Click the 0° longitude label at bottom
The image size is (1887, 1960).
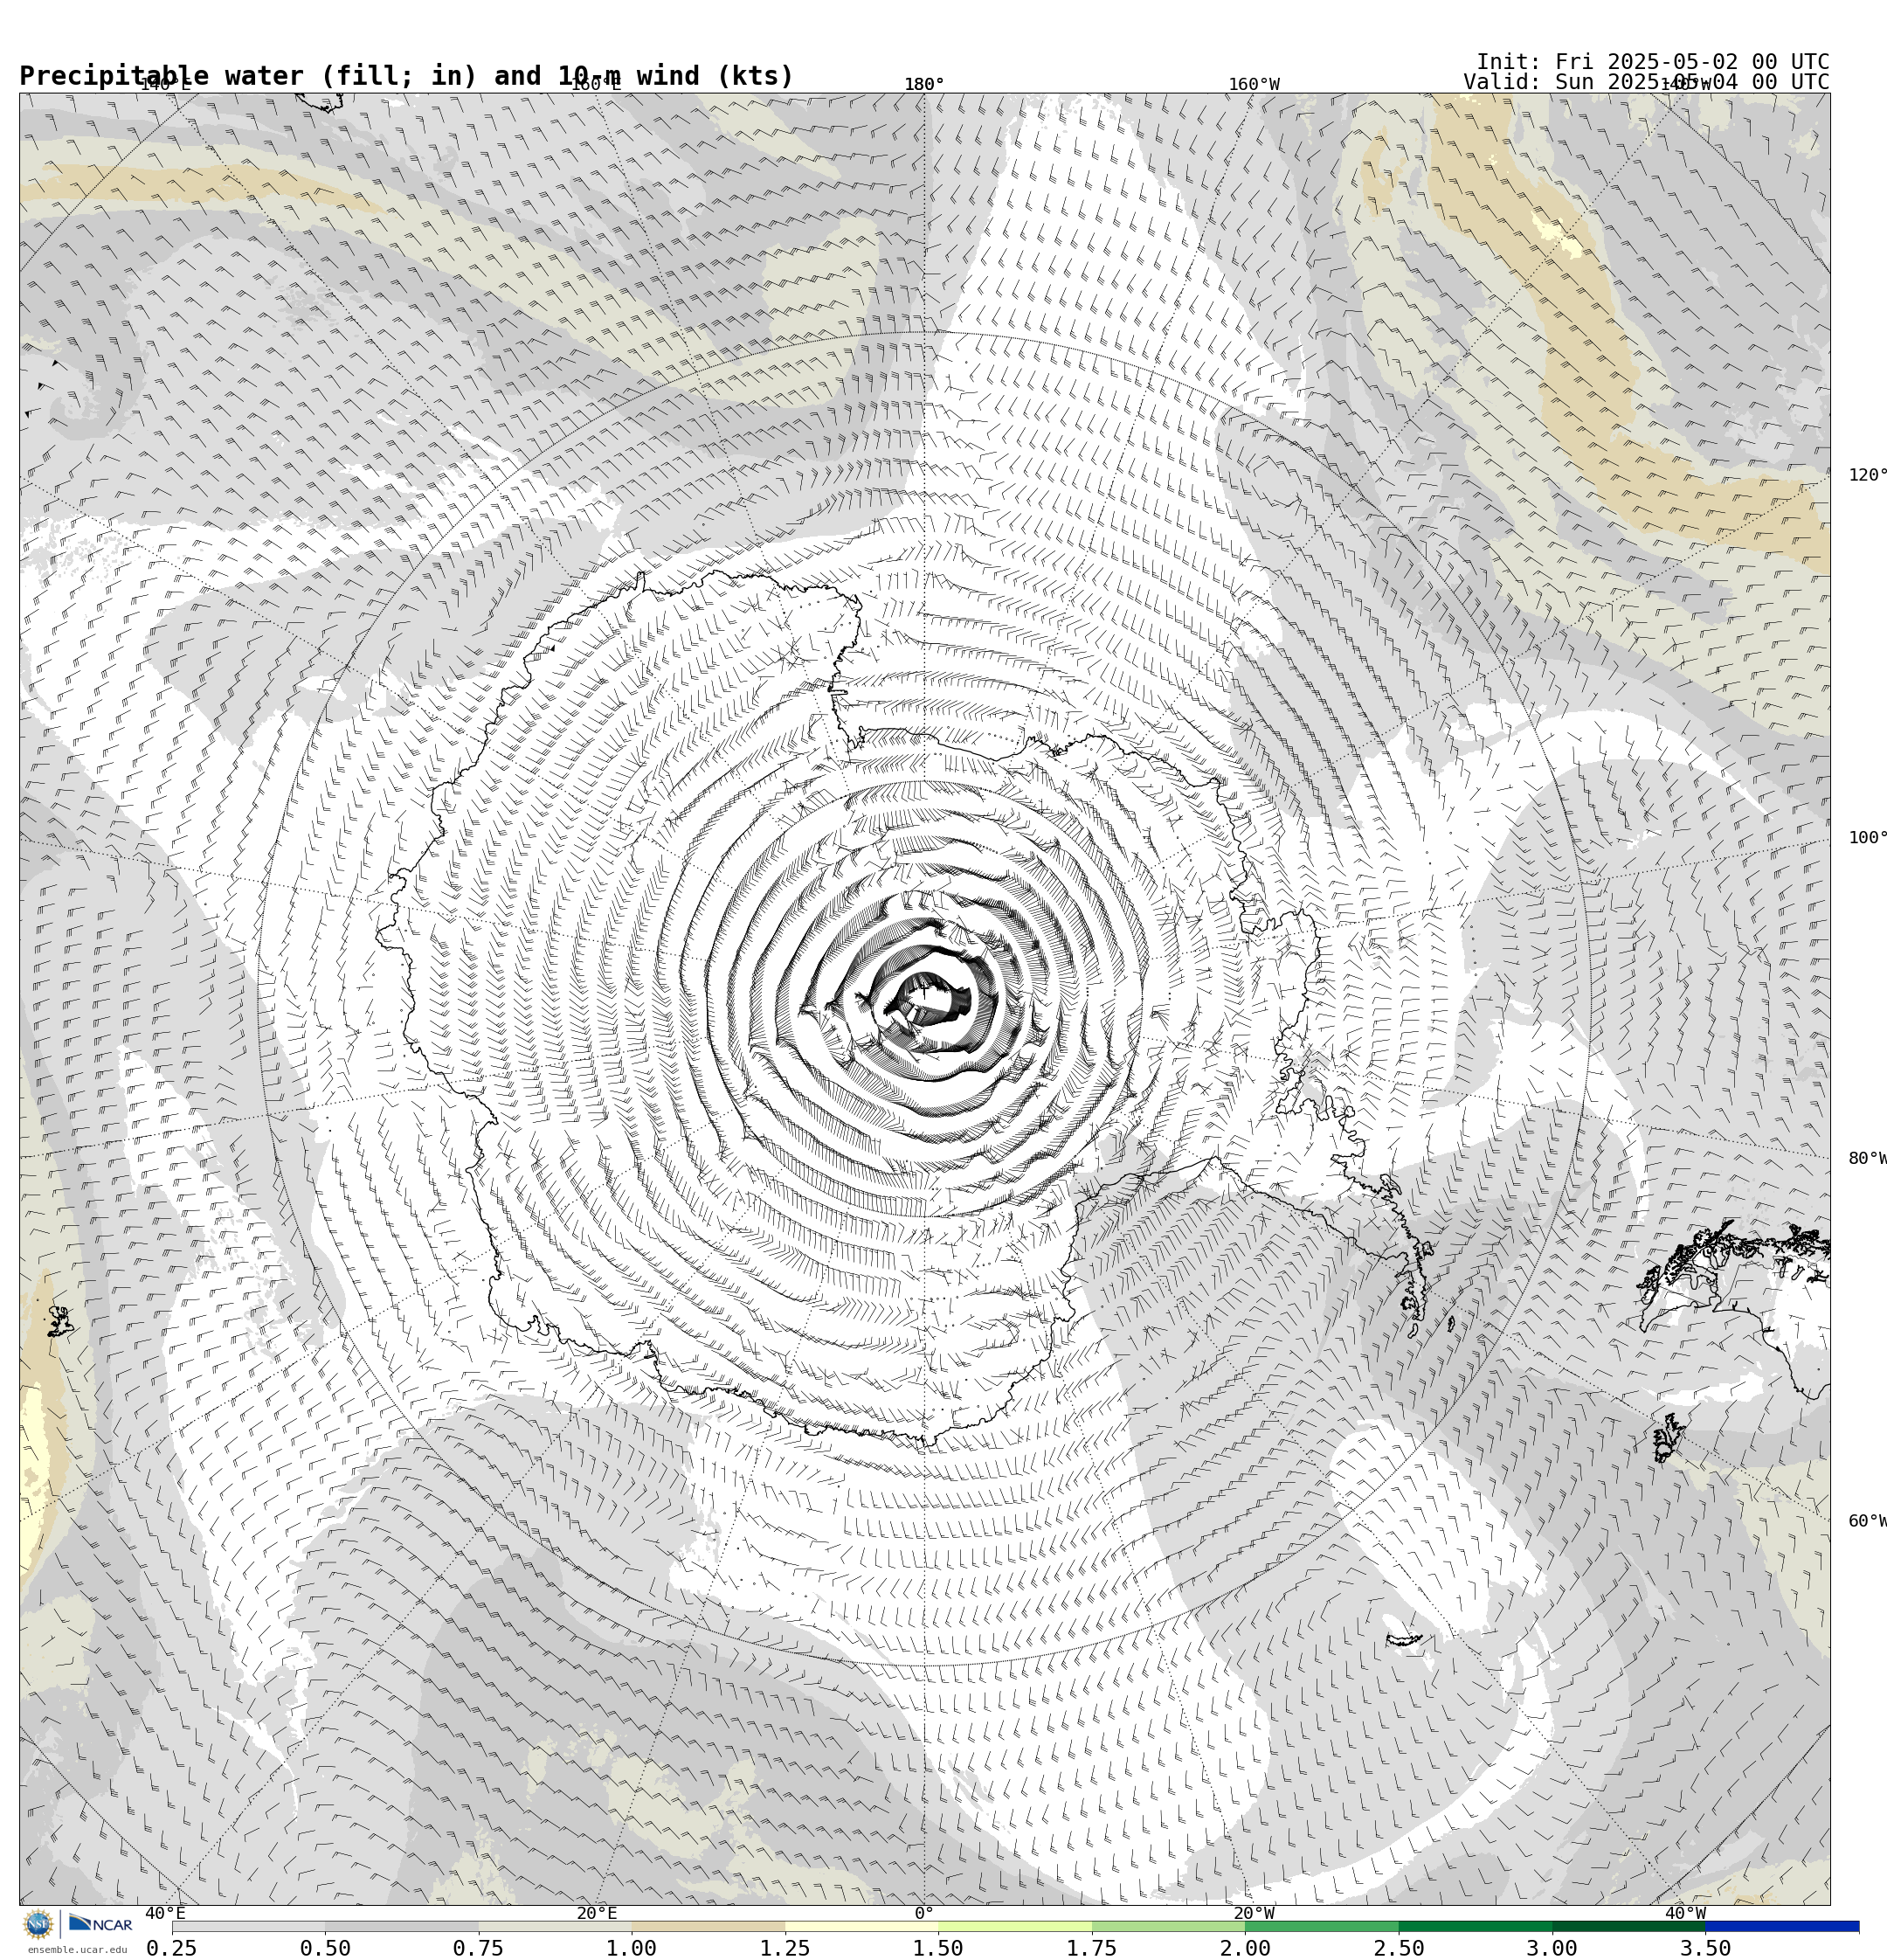(x=924, y=1914)
